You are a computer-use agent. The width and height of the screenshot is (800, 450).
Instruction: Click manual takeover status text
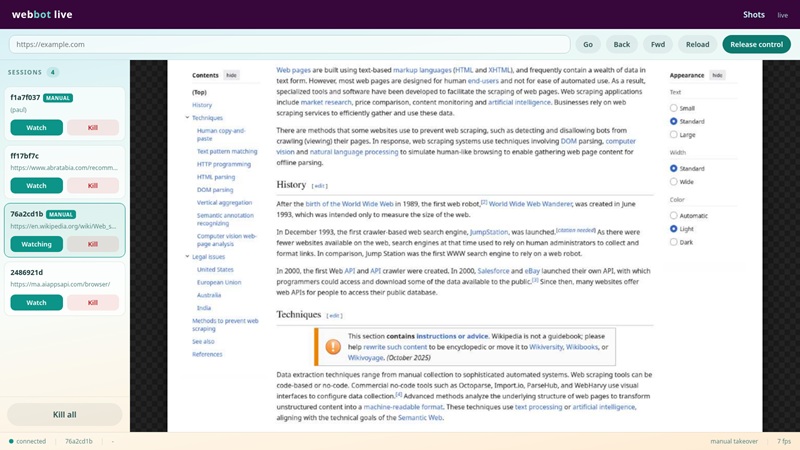734,441
